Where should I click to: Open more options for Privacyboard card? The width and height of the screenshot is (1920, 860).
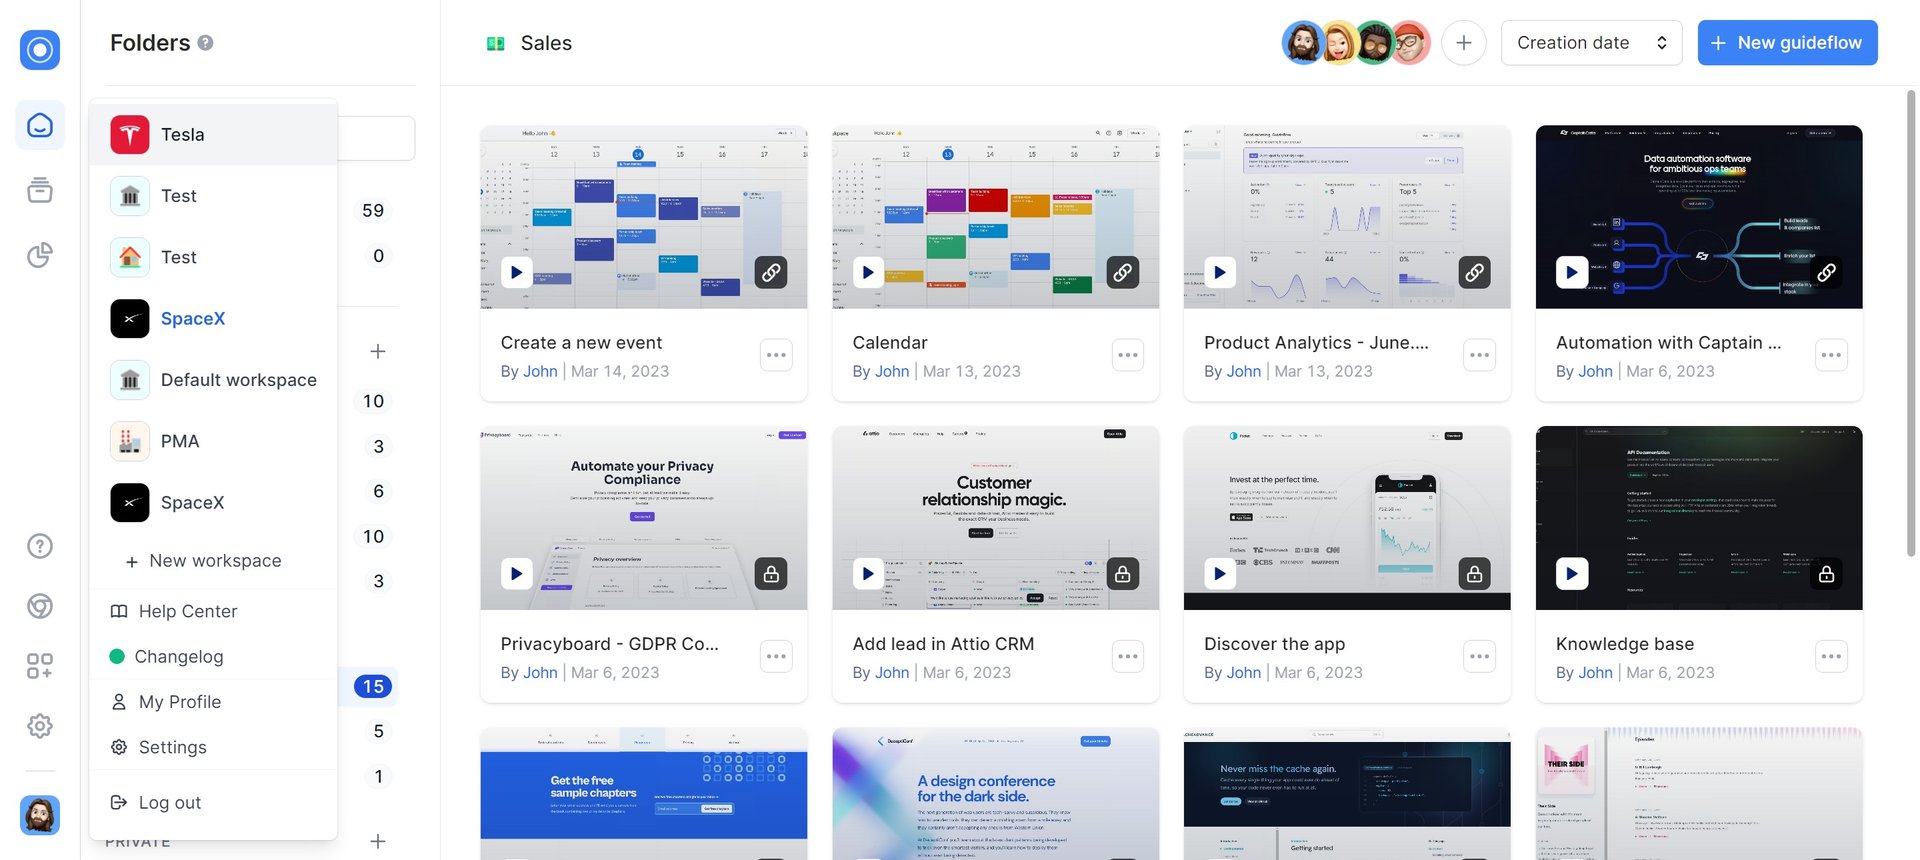click(x=776, y=657)
